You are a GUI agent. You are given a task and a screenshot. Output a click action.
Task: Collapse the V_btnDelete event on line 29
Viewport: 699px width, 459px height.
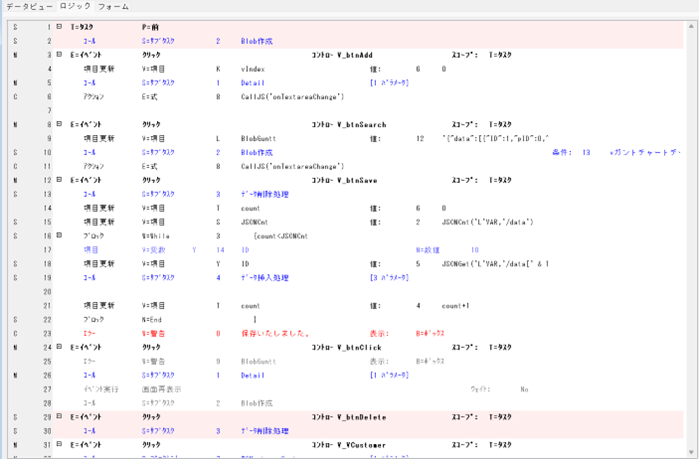click(59, 415)
